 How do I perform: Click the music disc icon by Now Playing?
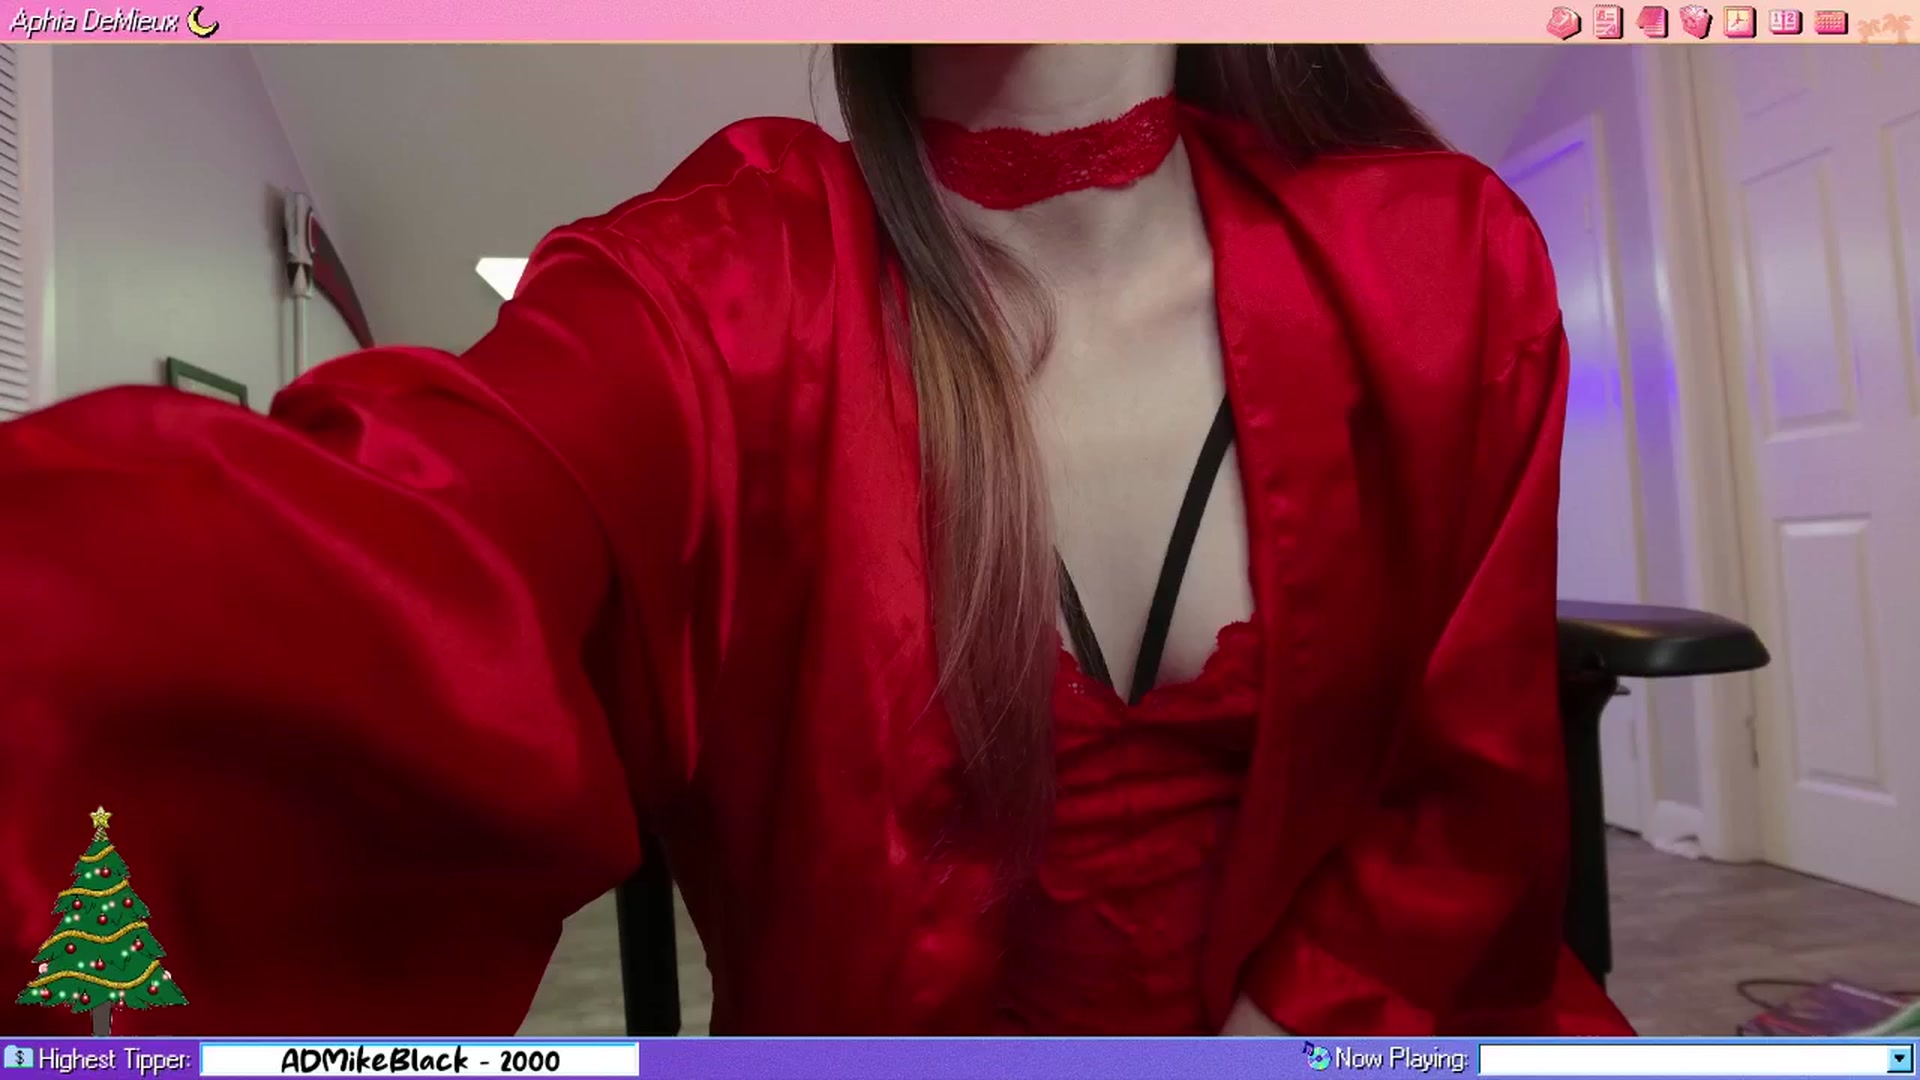(1316, 1056)
